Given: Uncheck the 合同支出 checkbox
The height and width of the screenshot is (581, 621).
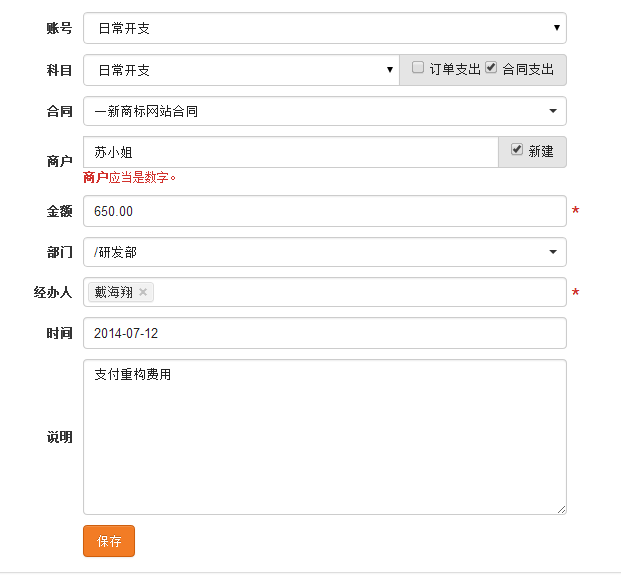Looking at the screenshot, I should pyautogui.click(x=491, y=68).
